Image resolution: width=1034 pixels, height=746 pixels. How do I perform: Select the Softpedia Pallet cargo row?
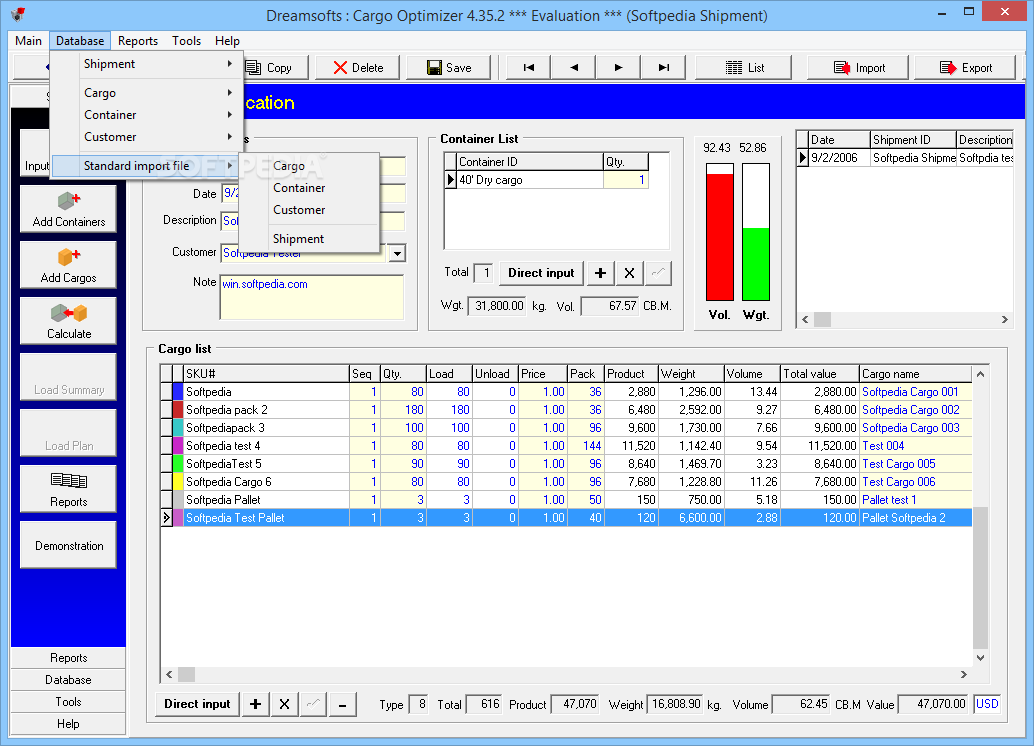566,500
